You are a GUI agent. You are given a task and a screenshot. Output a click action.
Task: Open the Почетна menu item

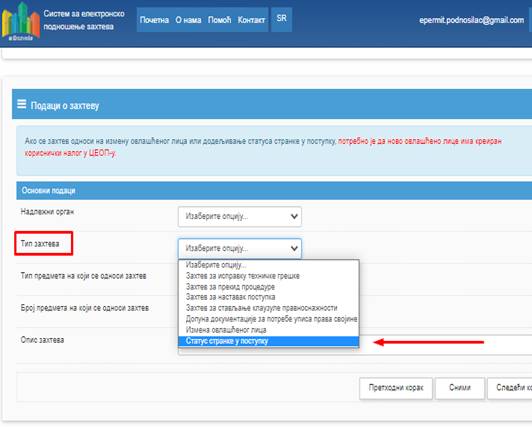tap(154, 20)
